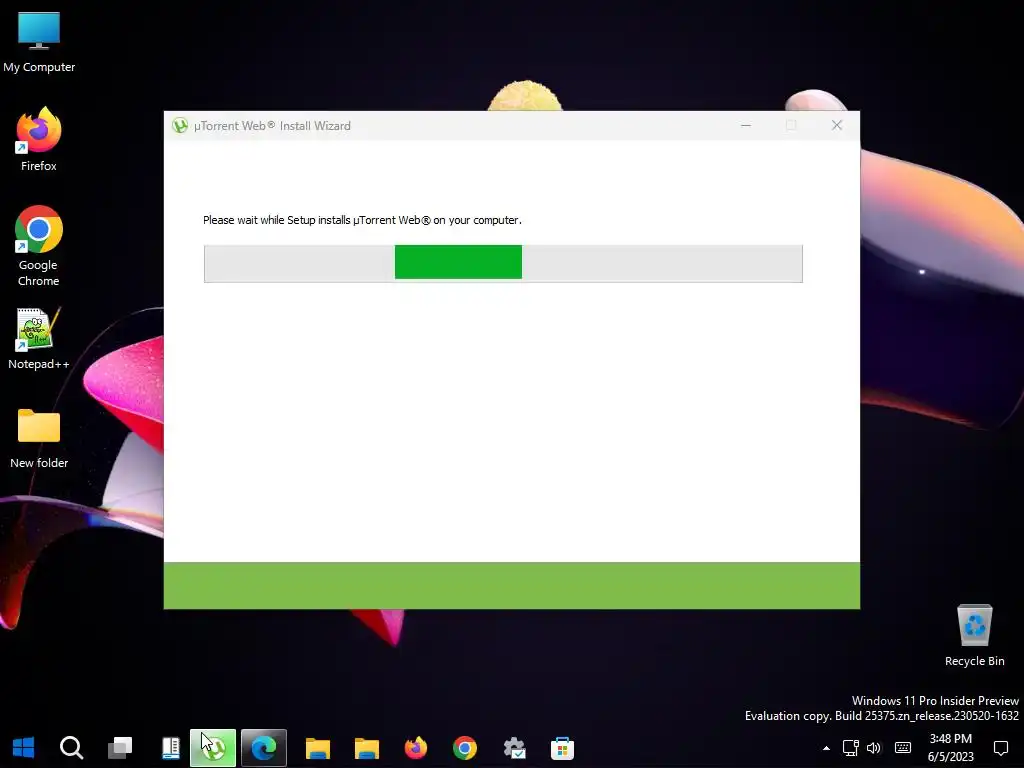Open the notification center icon
Screen dimensions: 1024x768
pyautogui.click(x=1000, y=748)
